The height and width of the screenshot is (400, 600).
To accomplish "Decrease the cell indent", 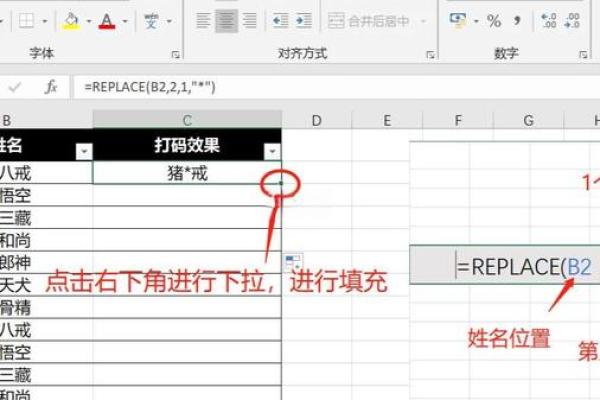I will tap(280, 21).
